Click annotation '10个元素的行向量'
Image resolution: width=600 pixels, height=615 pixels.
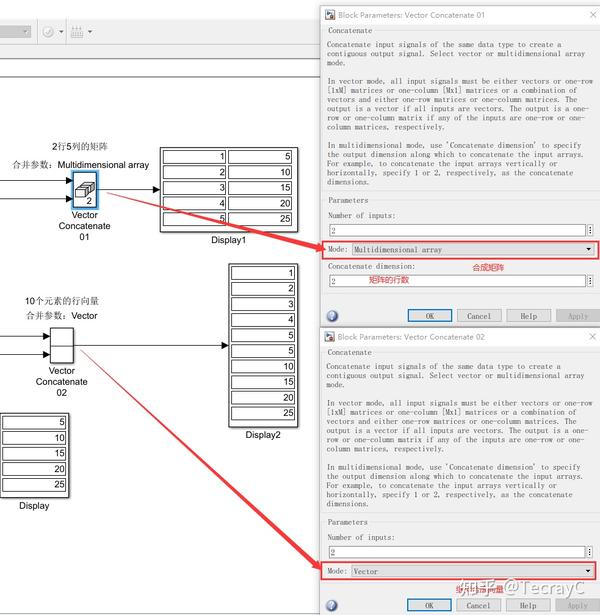click(x=62, y=301)
